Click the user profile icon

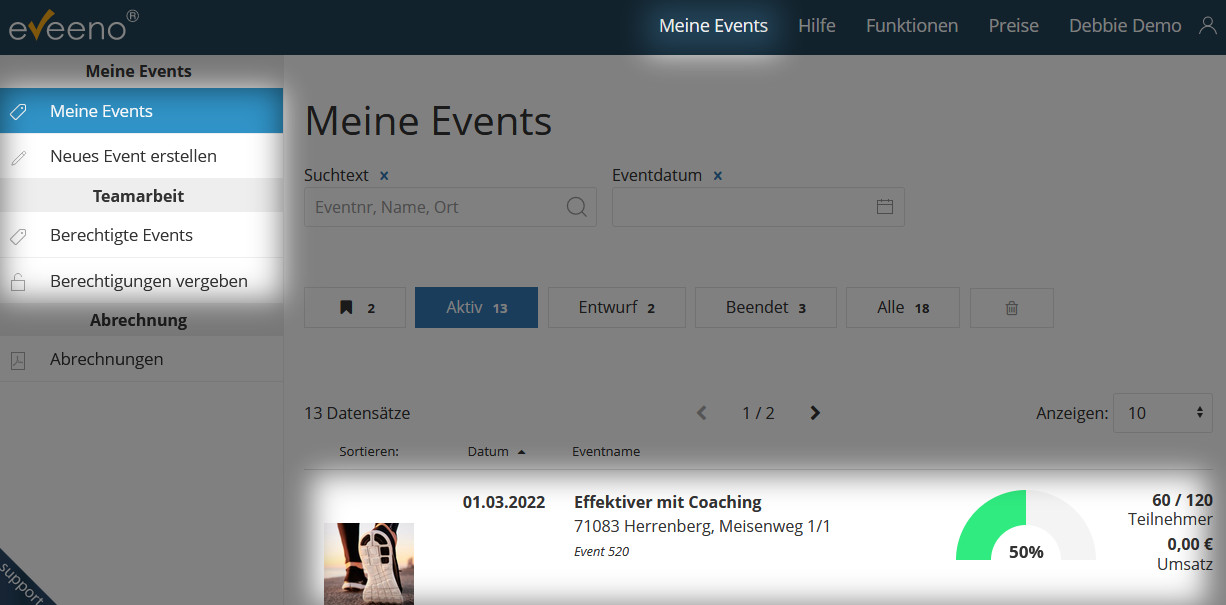(1207, 26)
